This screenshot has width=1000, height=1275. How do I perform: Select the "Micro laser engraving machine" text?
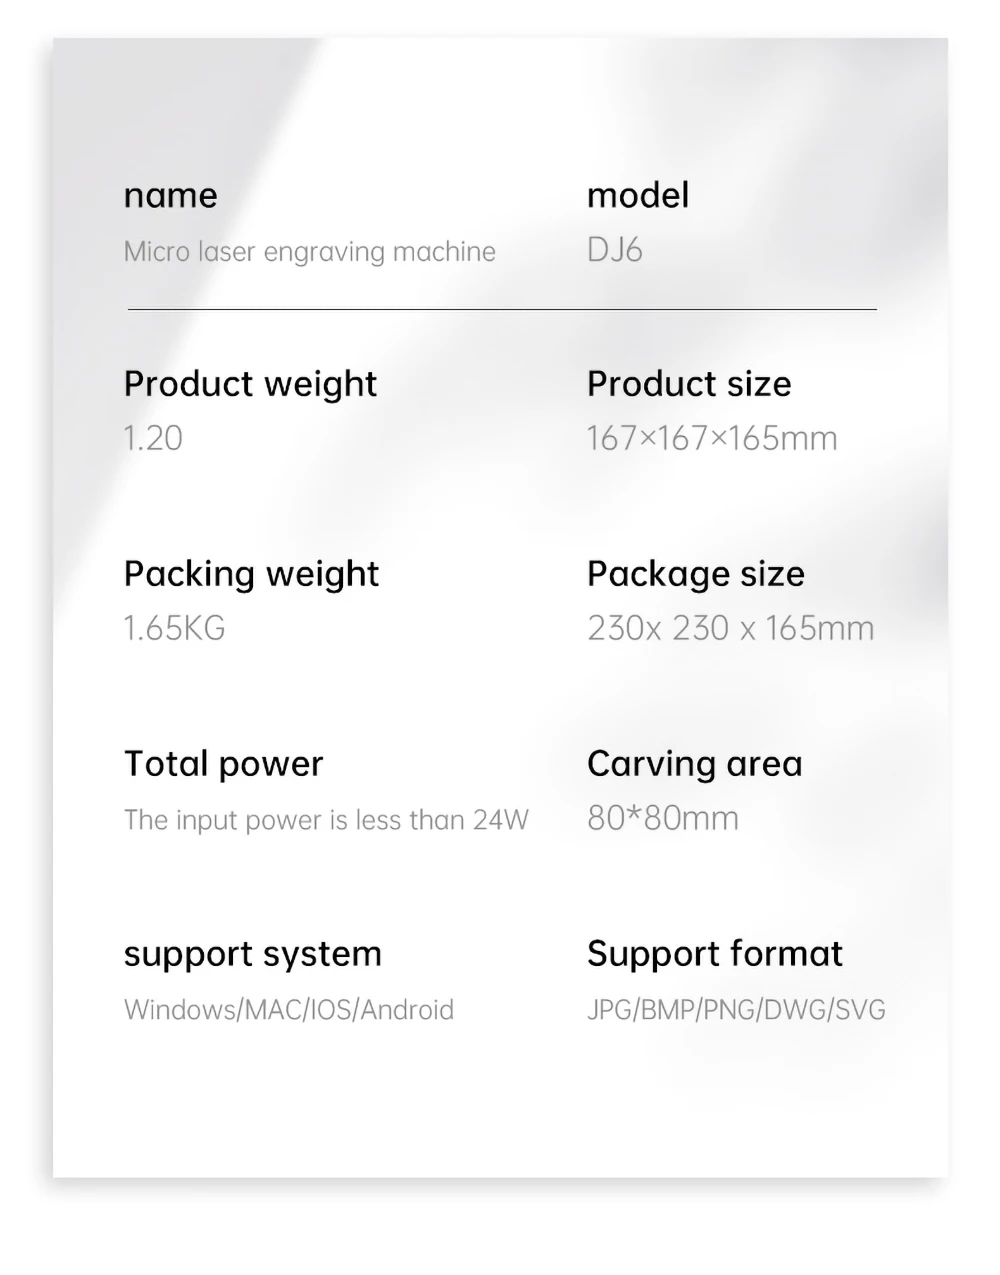309,251
